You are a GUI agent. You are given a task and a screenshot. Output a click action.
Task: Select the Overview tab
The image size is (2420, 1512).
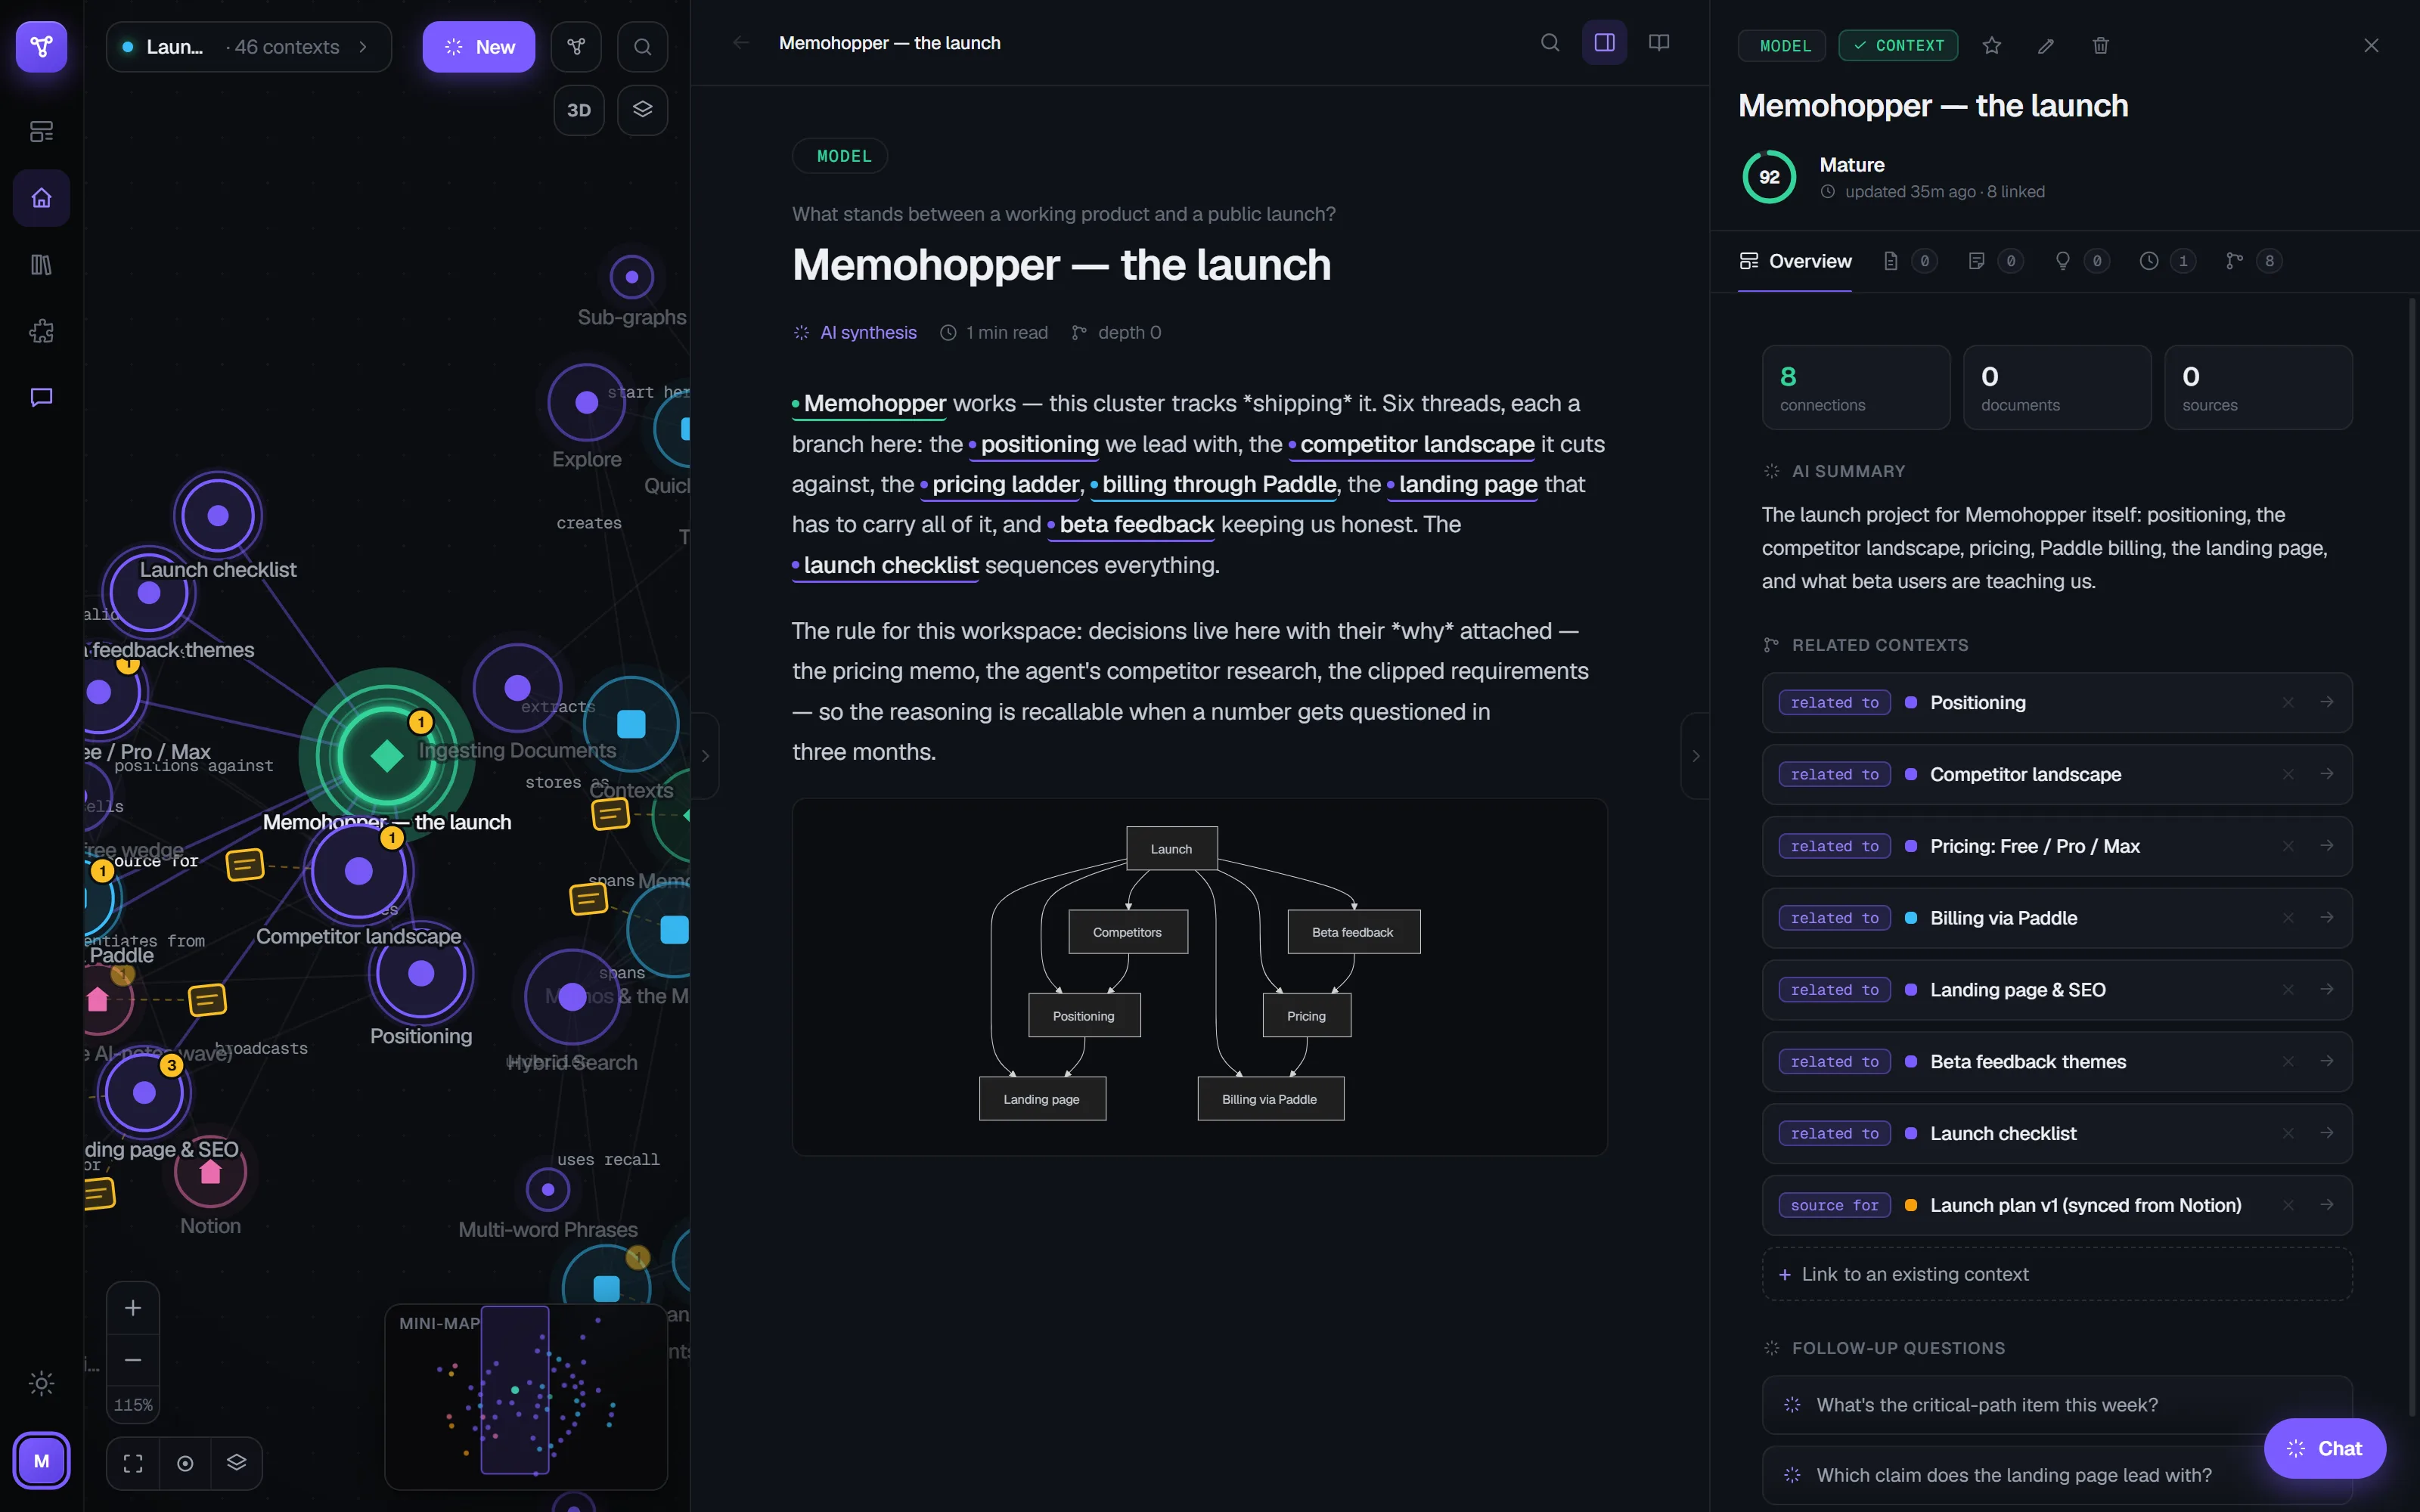(1795, 261)
